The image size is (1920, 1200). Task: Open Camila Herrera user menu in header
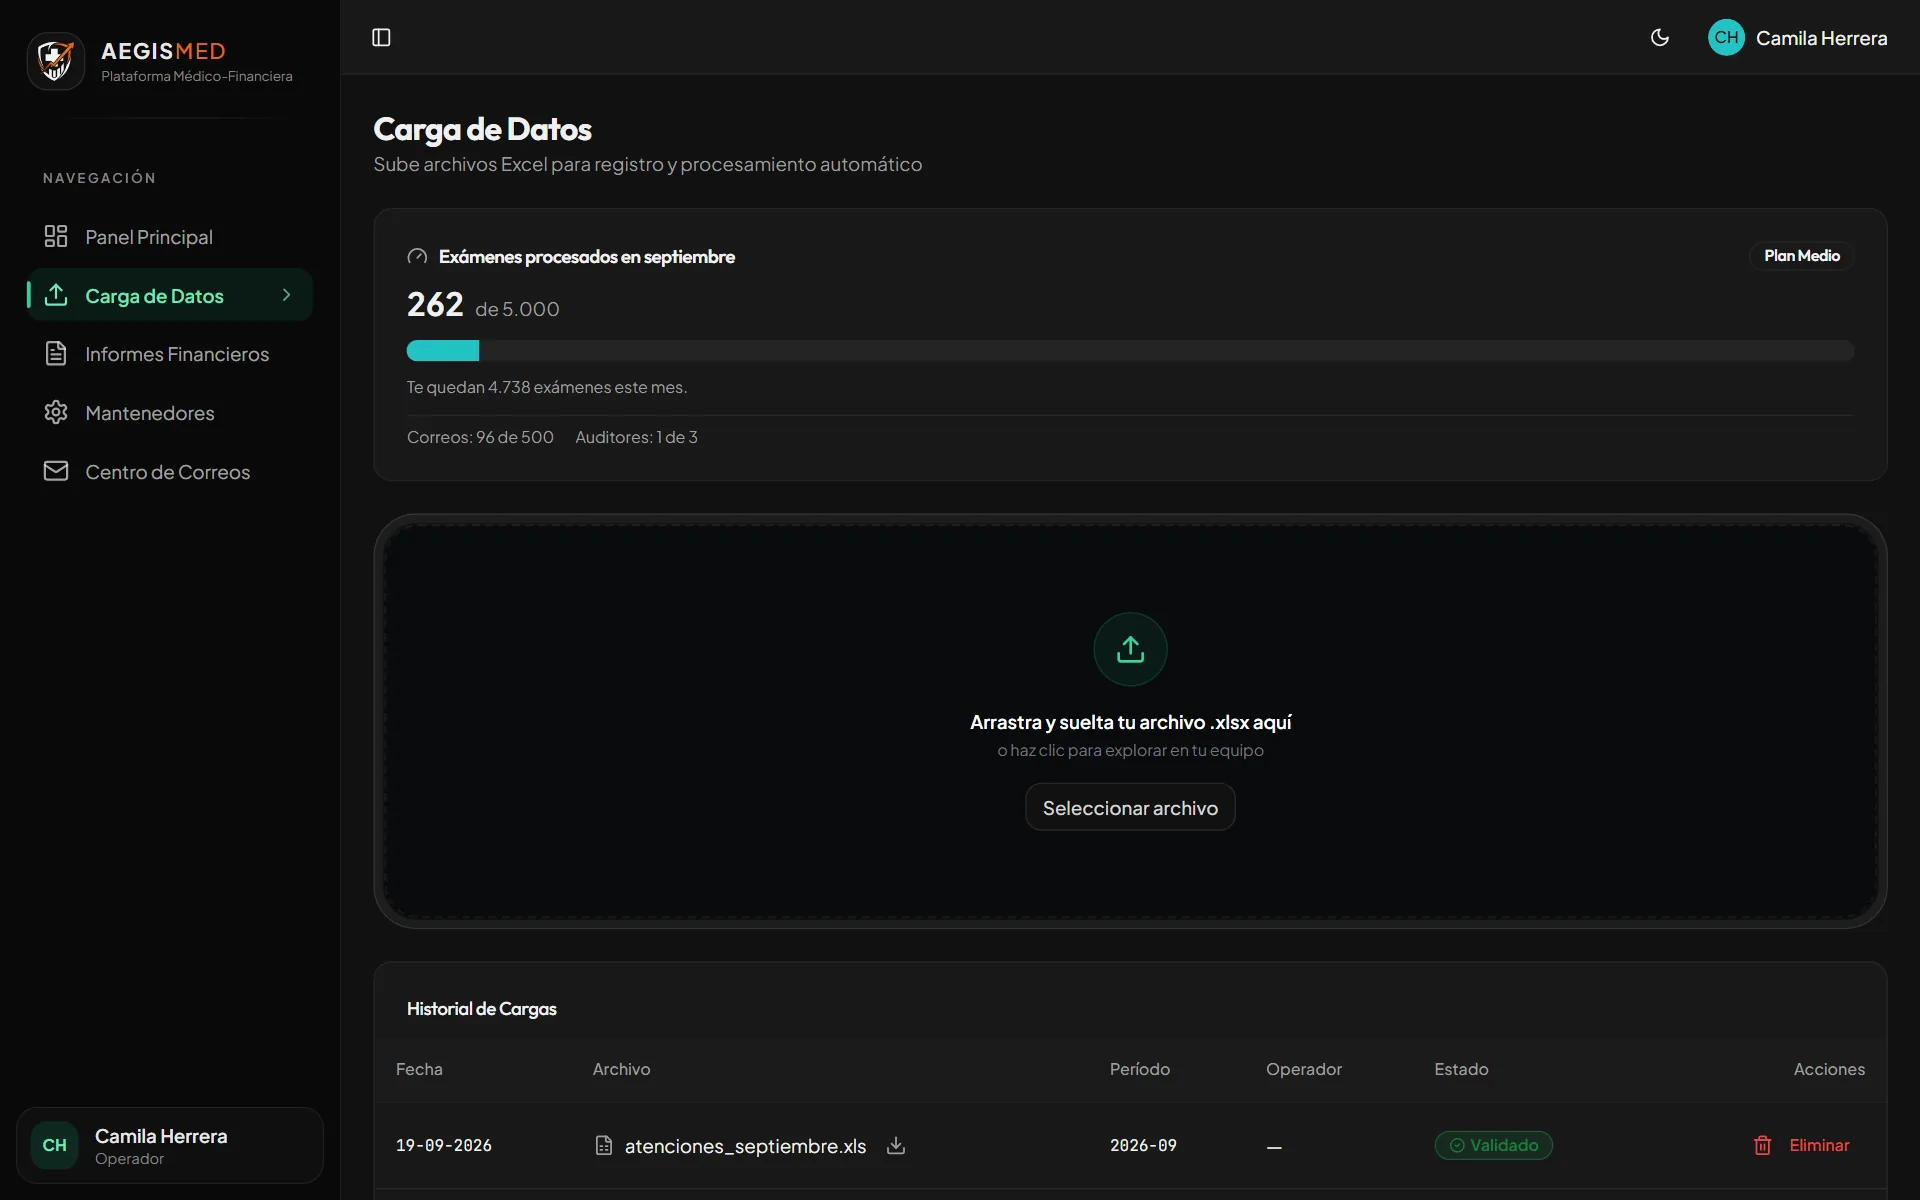point(1798,38)
